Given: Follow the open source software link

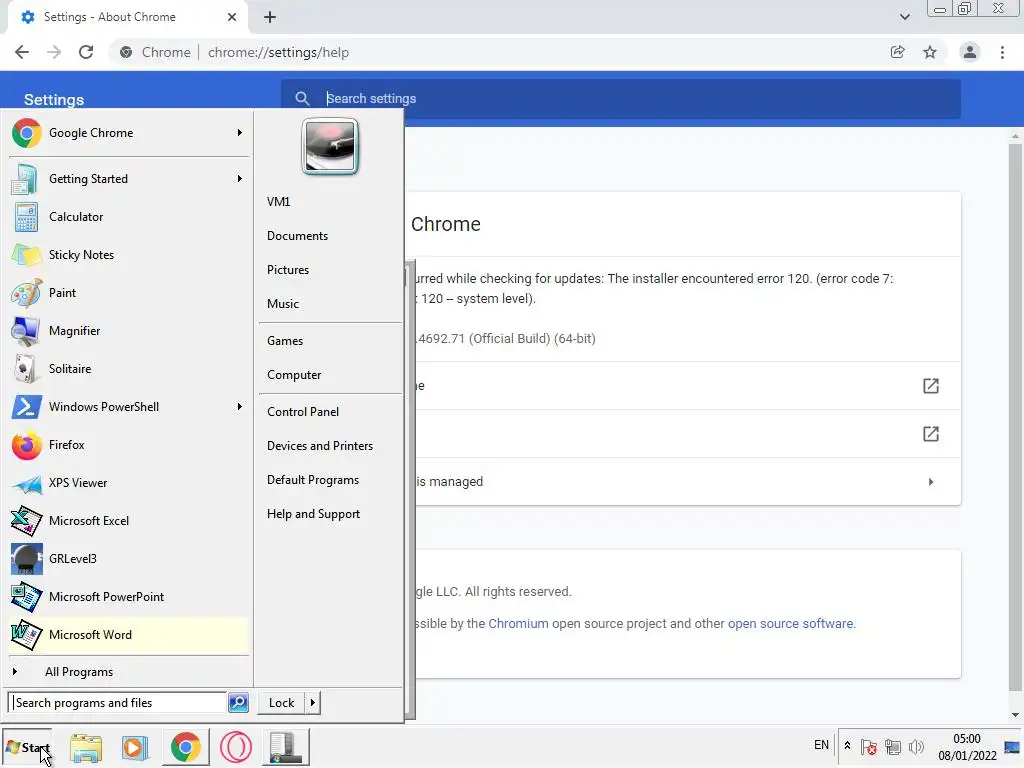Looking at the screenshot, I should click(x=790, y=624).
